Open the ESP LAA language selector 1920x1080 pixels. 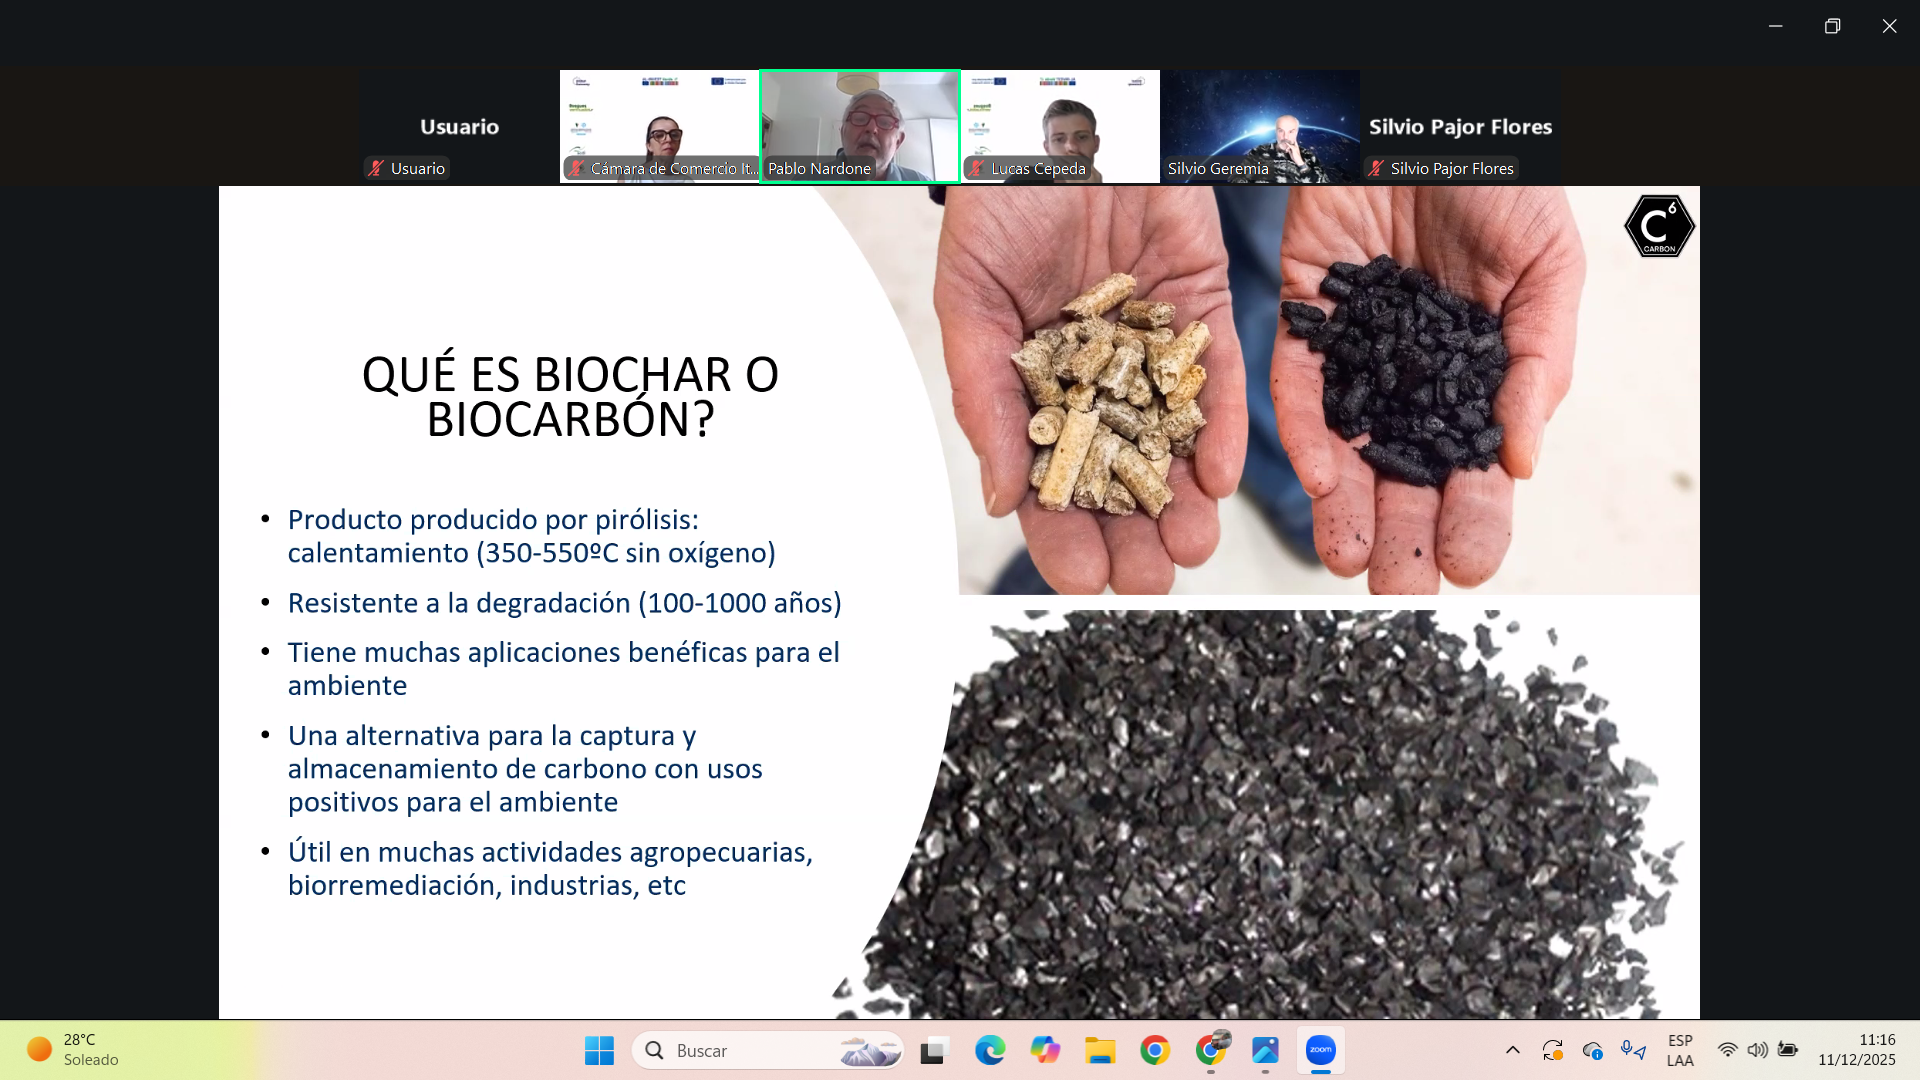pos(1680,1050)
